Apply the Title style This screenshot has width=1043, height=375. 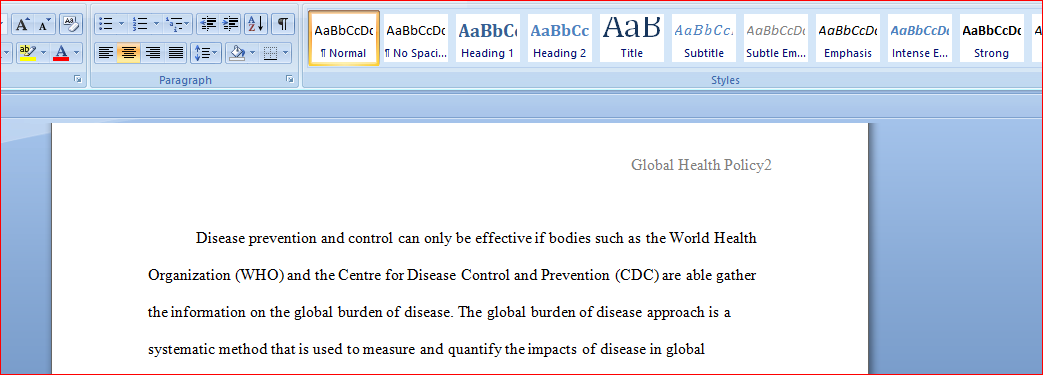tap(631, 38)
